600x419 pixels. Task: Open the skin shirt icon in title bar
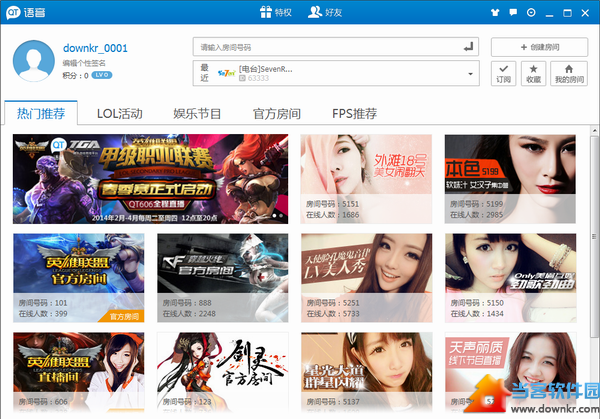[x=495, y=13]
